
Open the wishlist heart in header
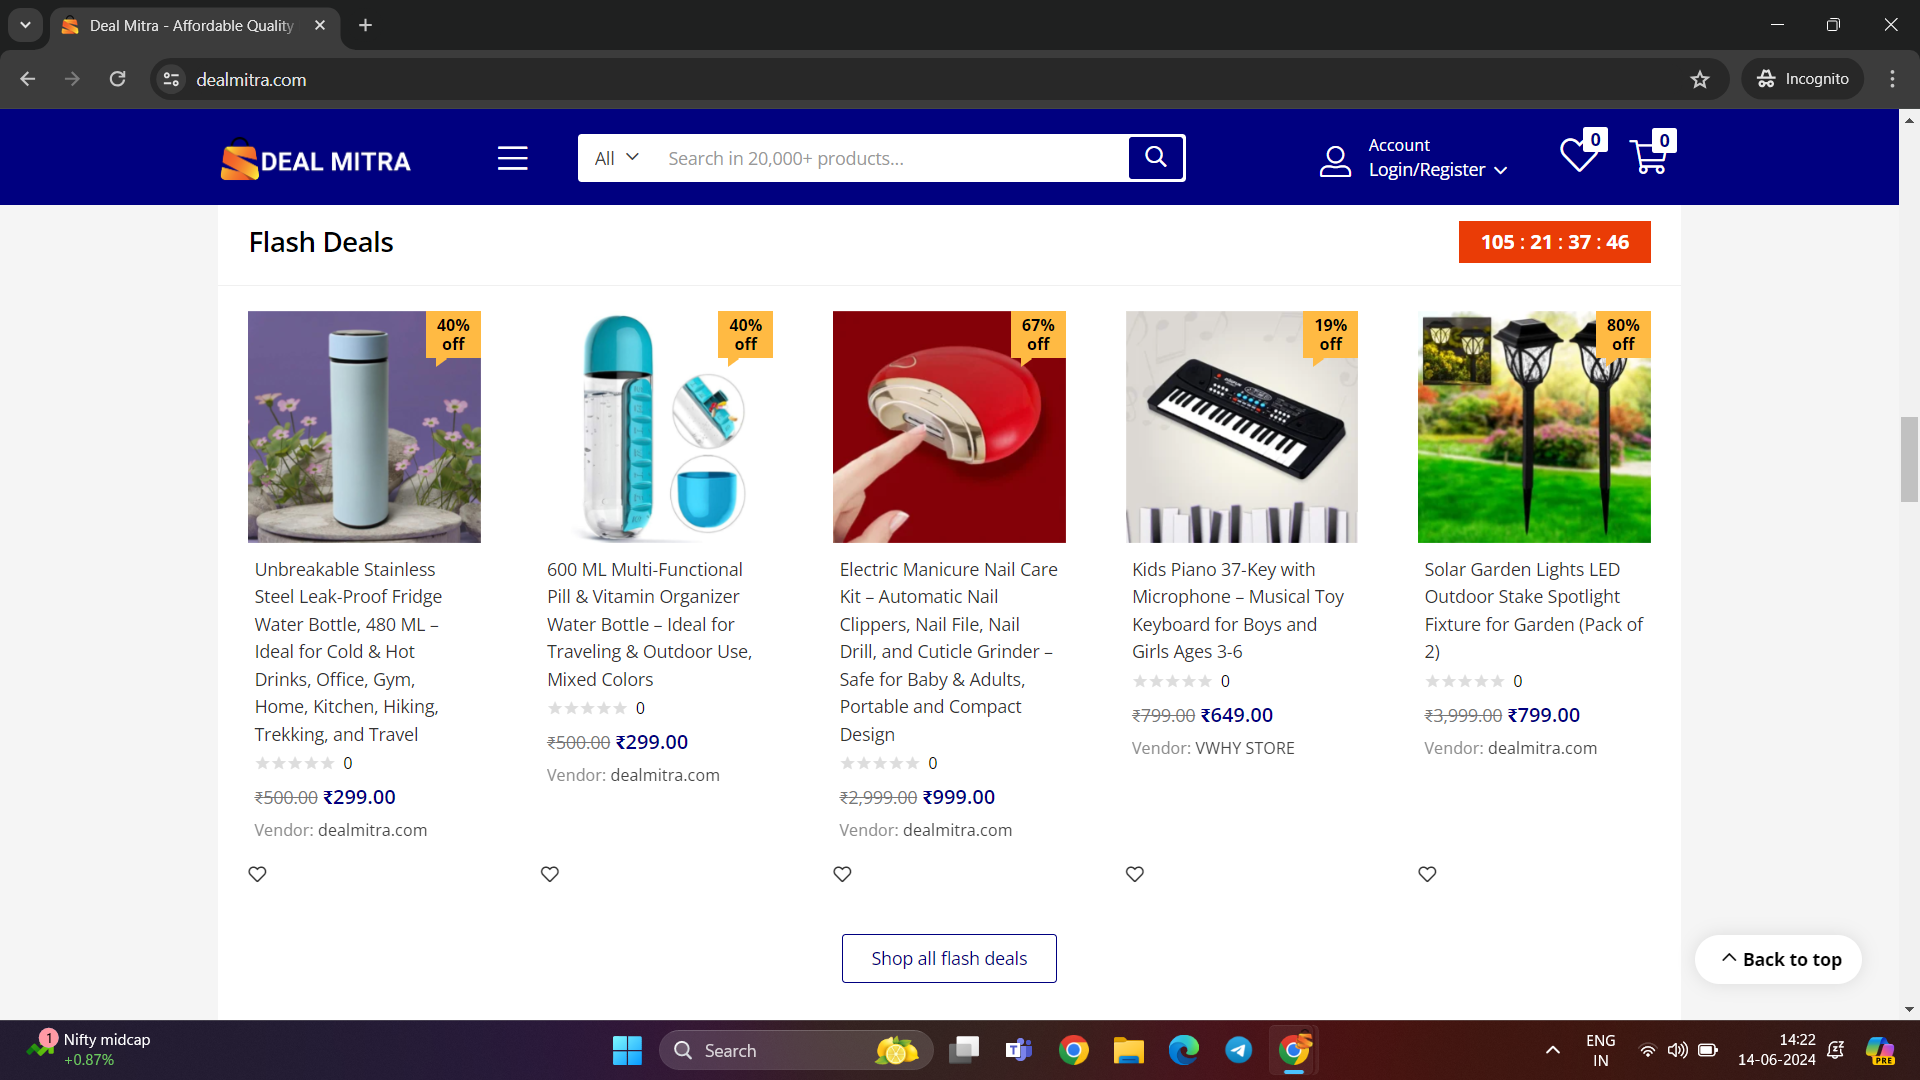point(1579,155)
